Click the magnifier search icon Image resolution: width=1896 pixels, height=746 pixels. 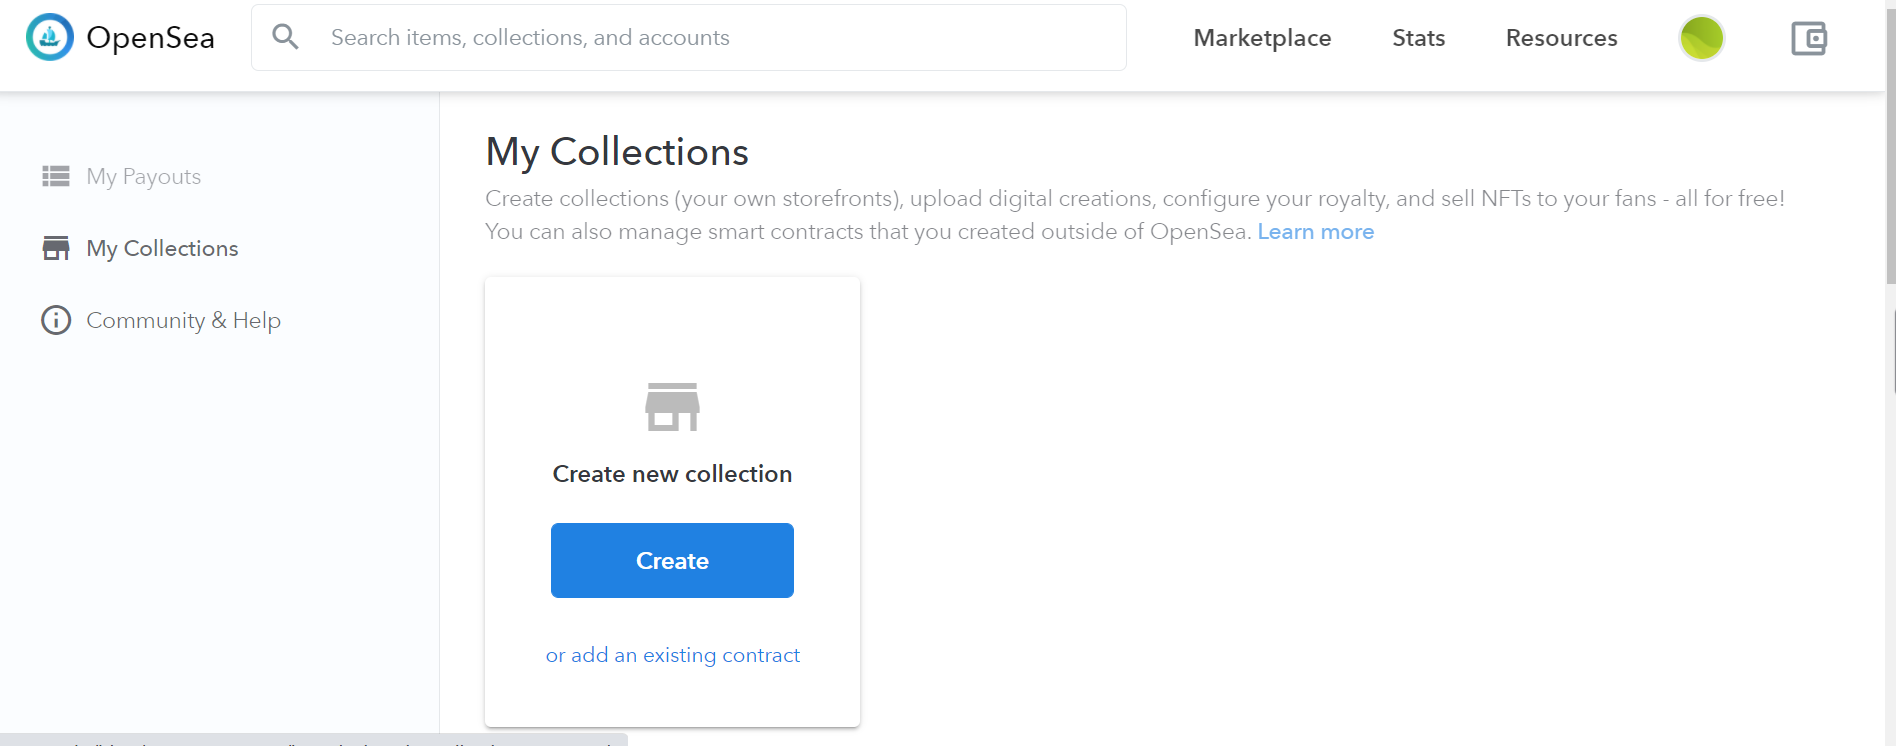285,37
